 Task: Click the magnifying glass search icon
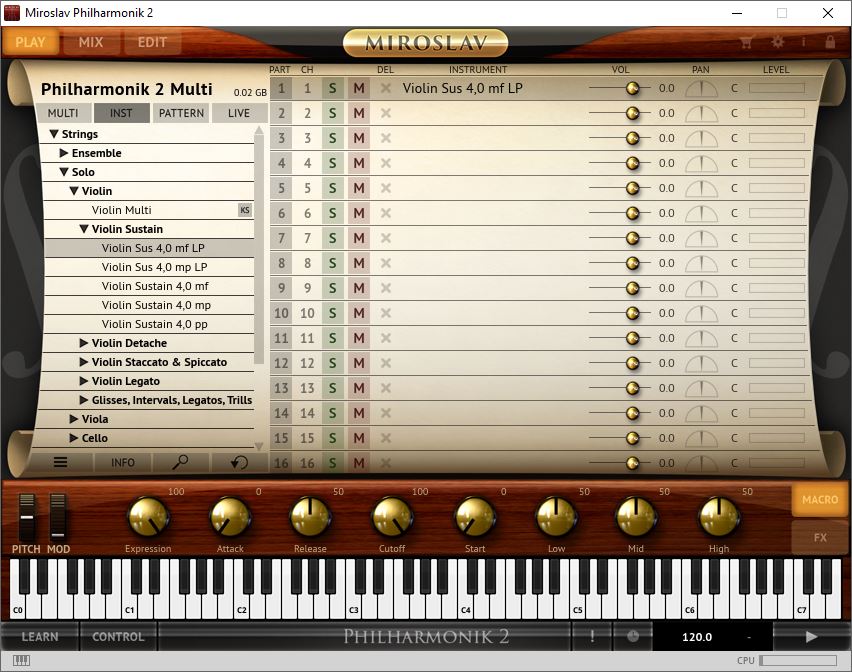point(180,462)
